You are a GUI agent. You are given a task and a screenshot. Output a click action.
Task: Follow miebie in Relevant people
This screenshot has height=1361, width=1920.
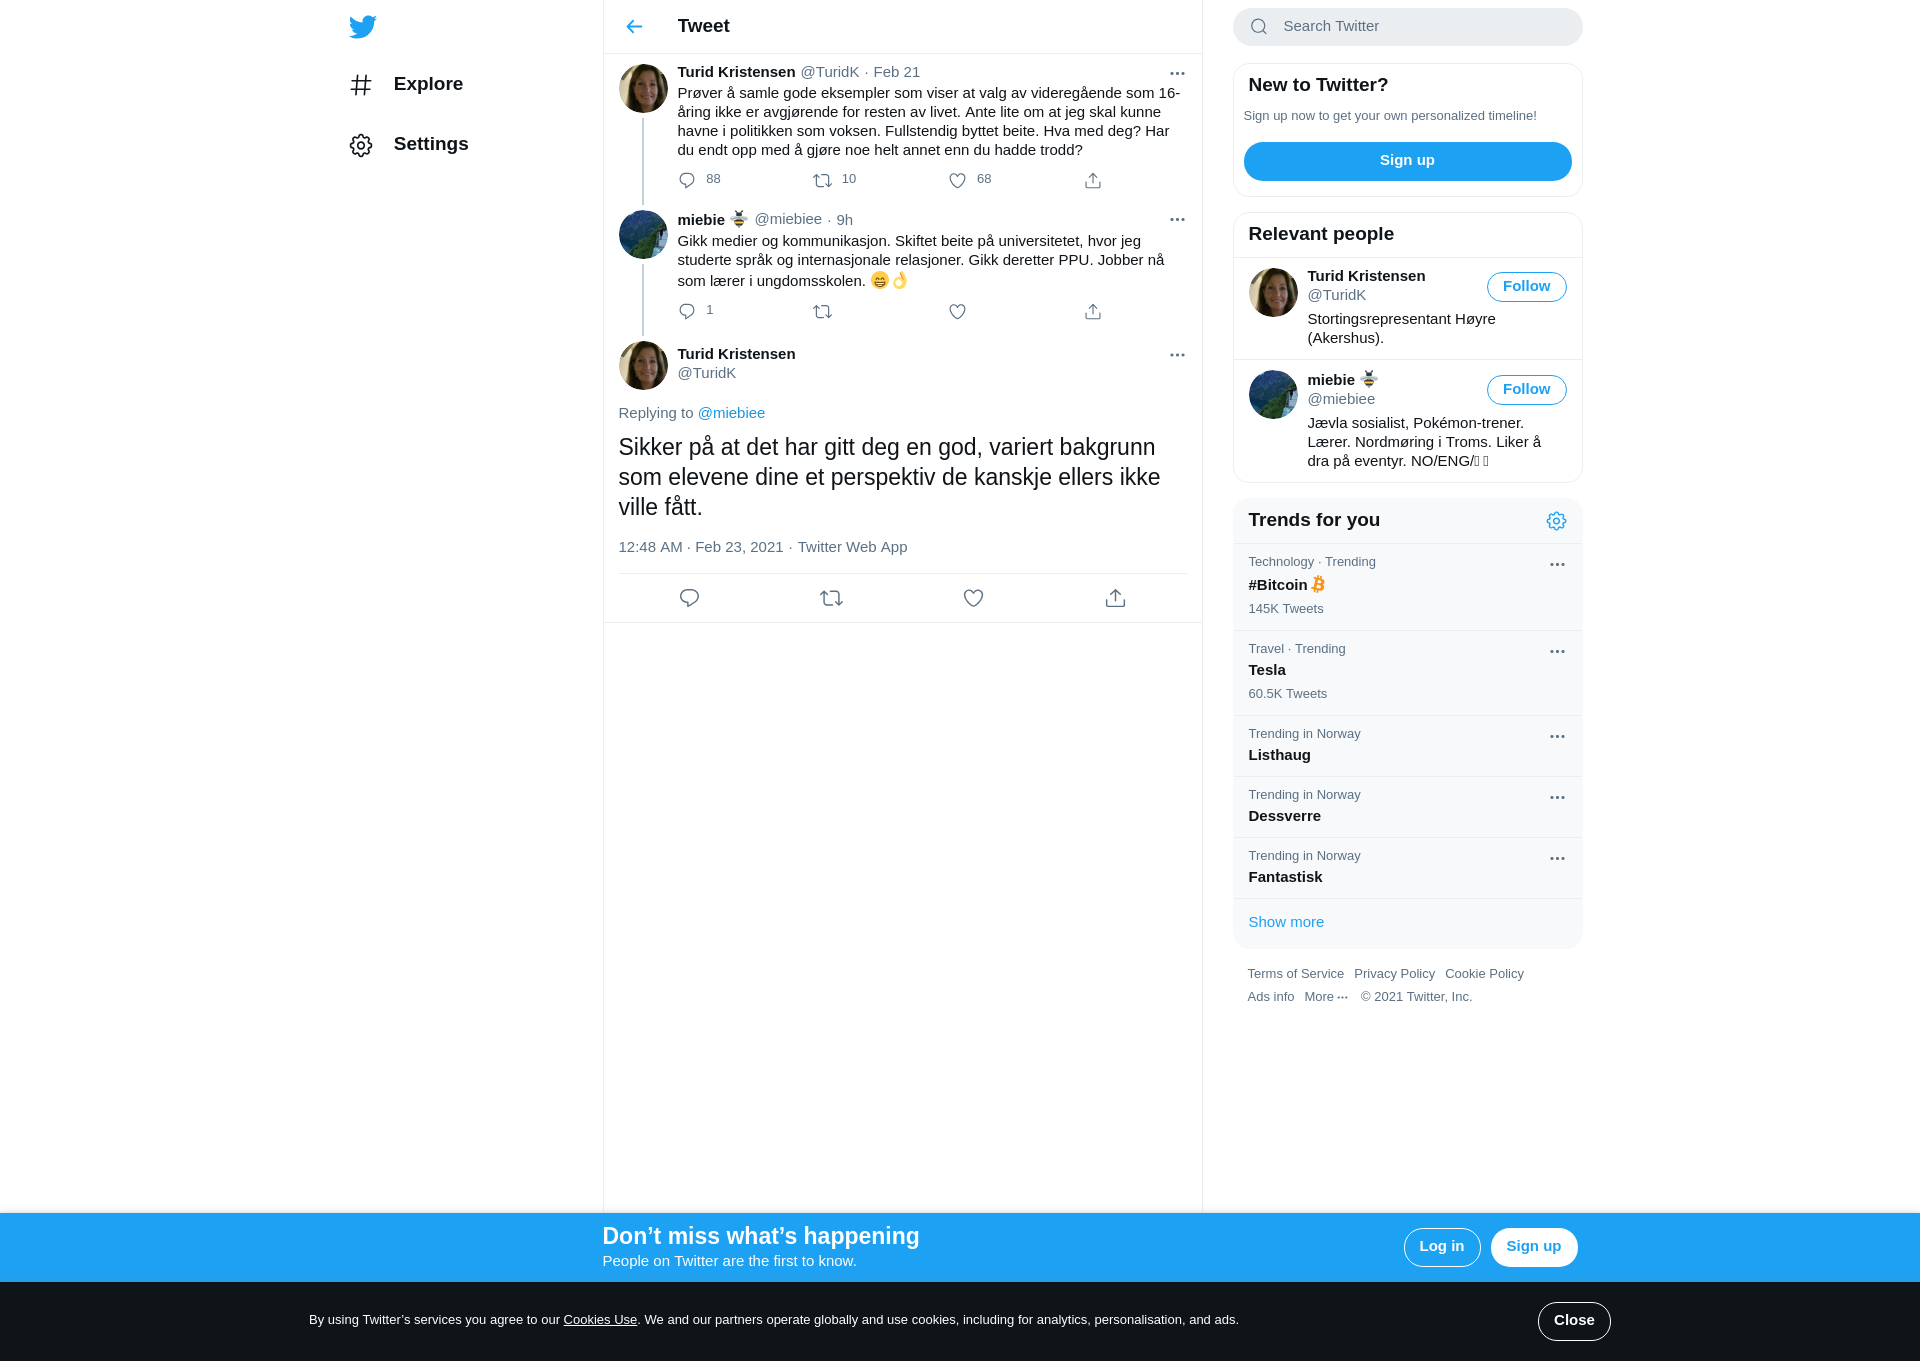point(1526,390)
